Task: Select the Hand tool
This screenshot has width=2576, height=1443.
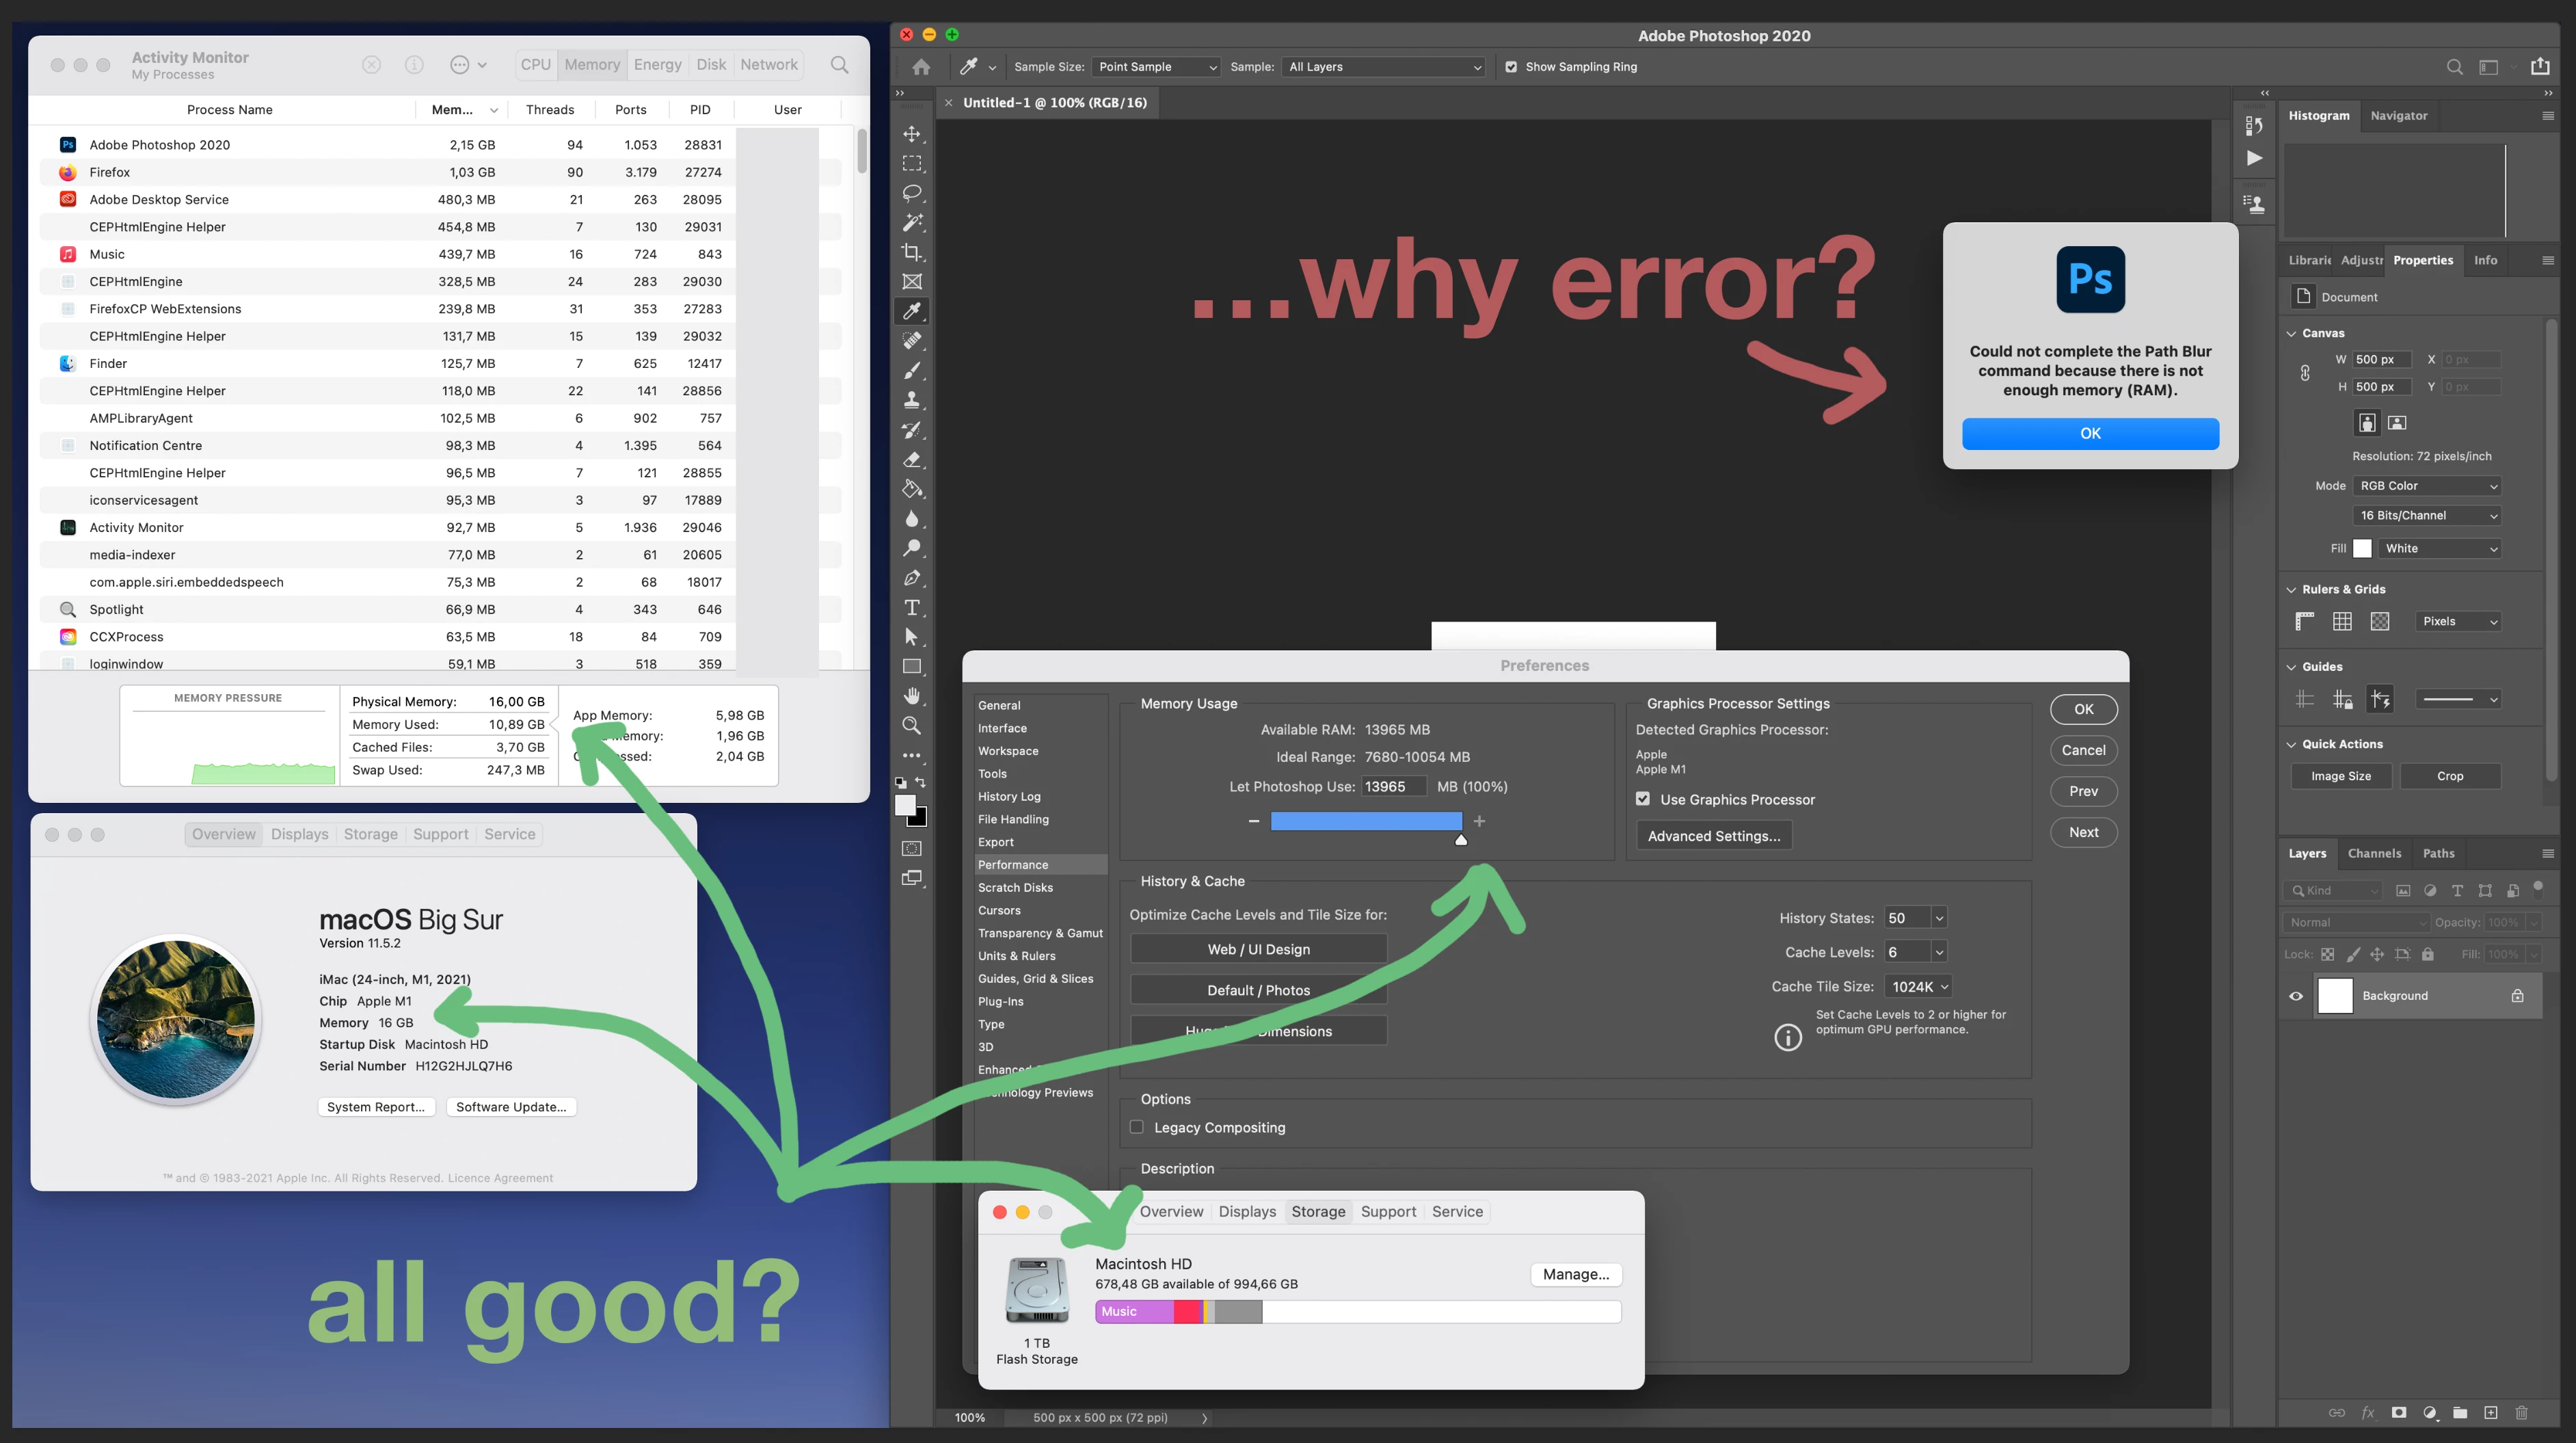Action: click(x=912, y=696)
